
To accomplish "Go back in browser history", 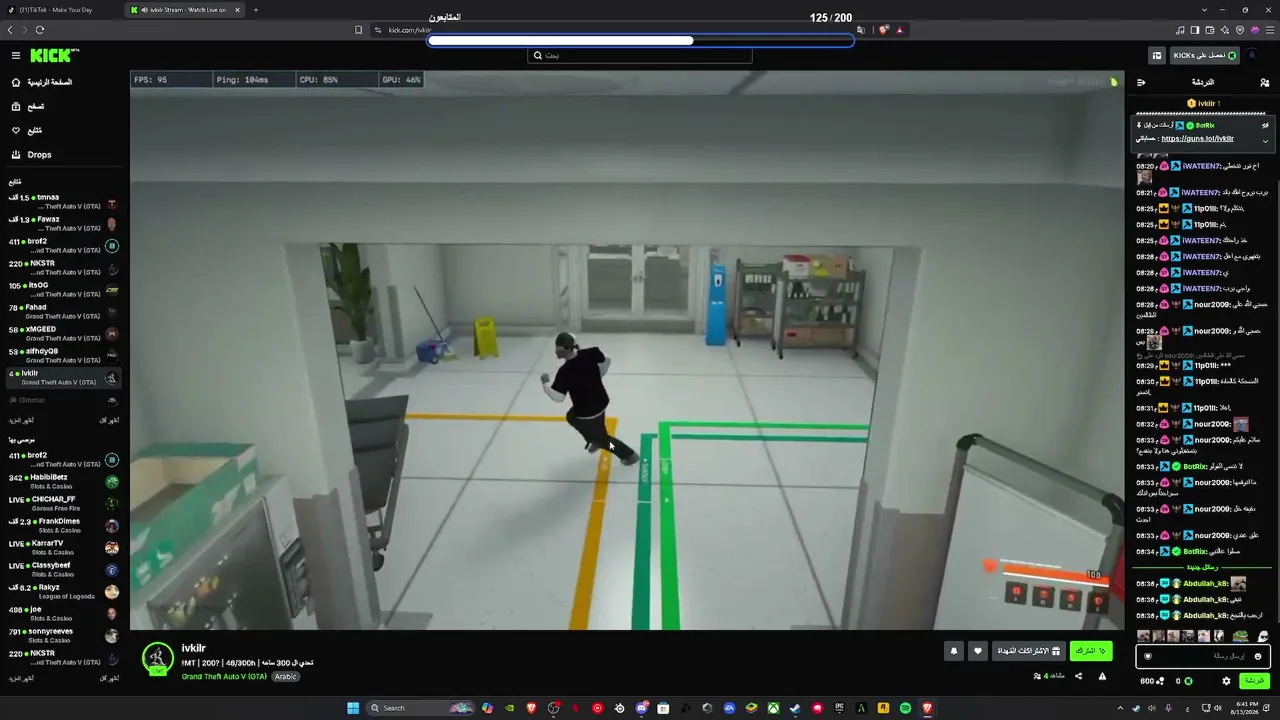I will point(10,30).
